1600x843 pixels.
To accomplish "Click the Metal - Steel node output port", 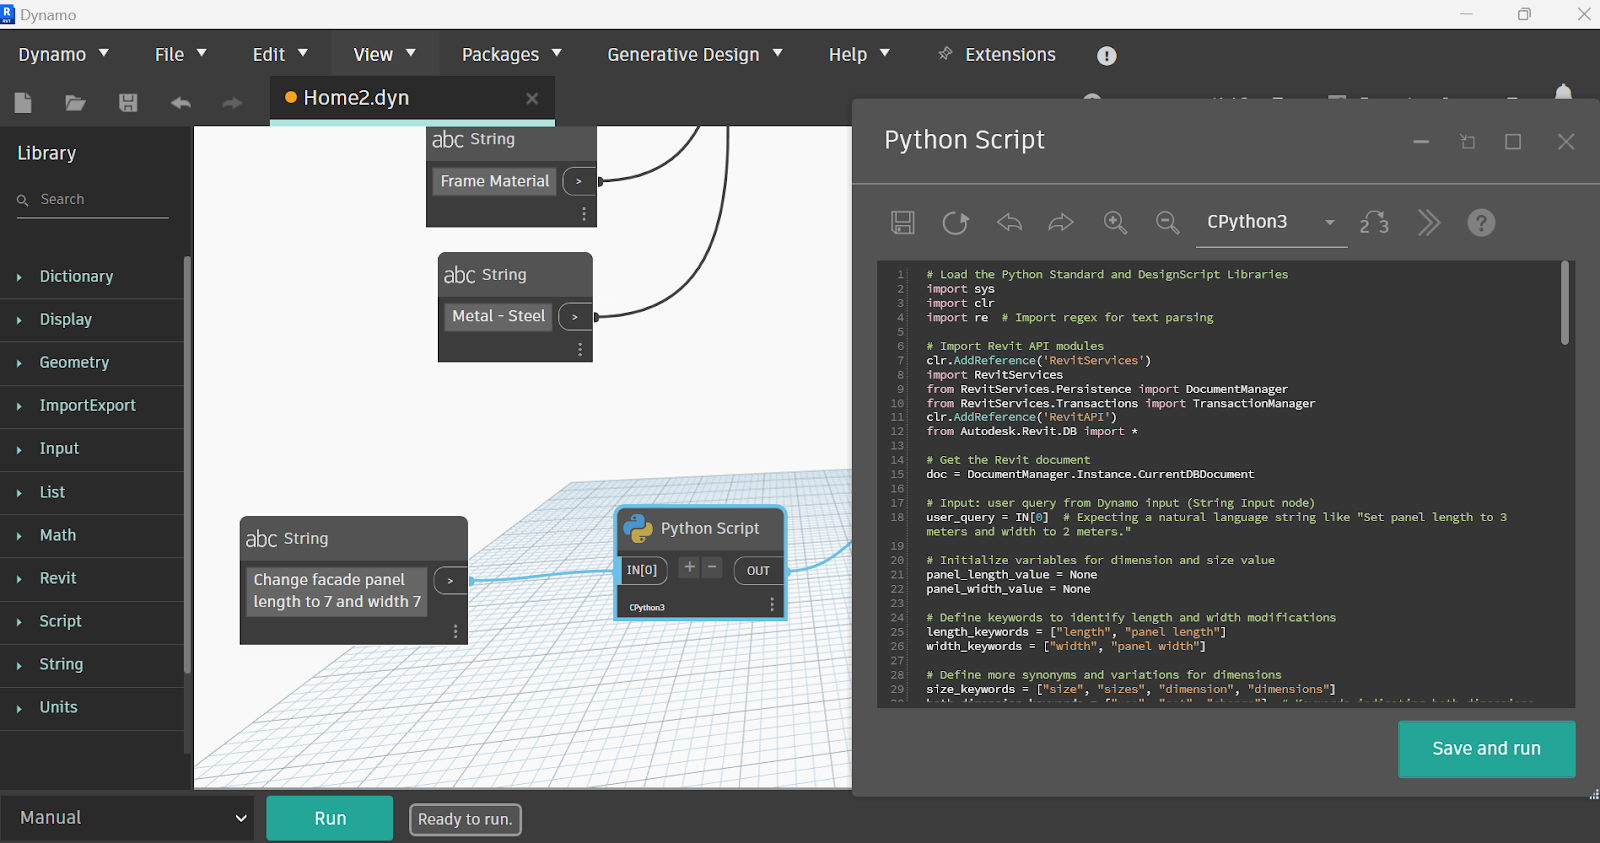I will (575, 316).
